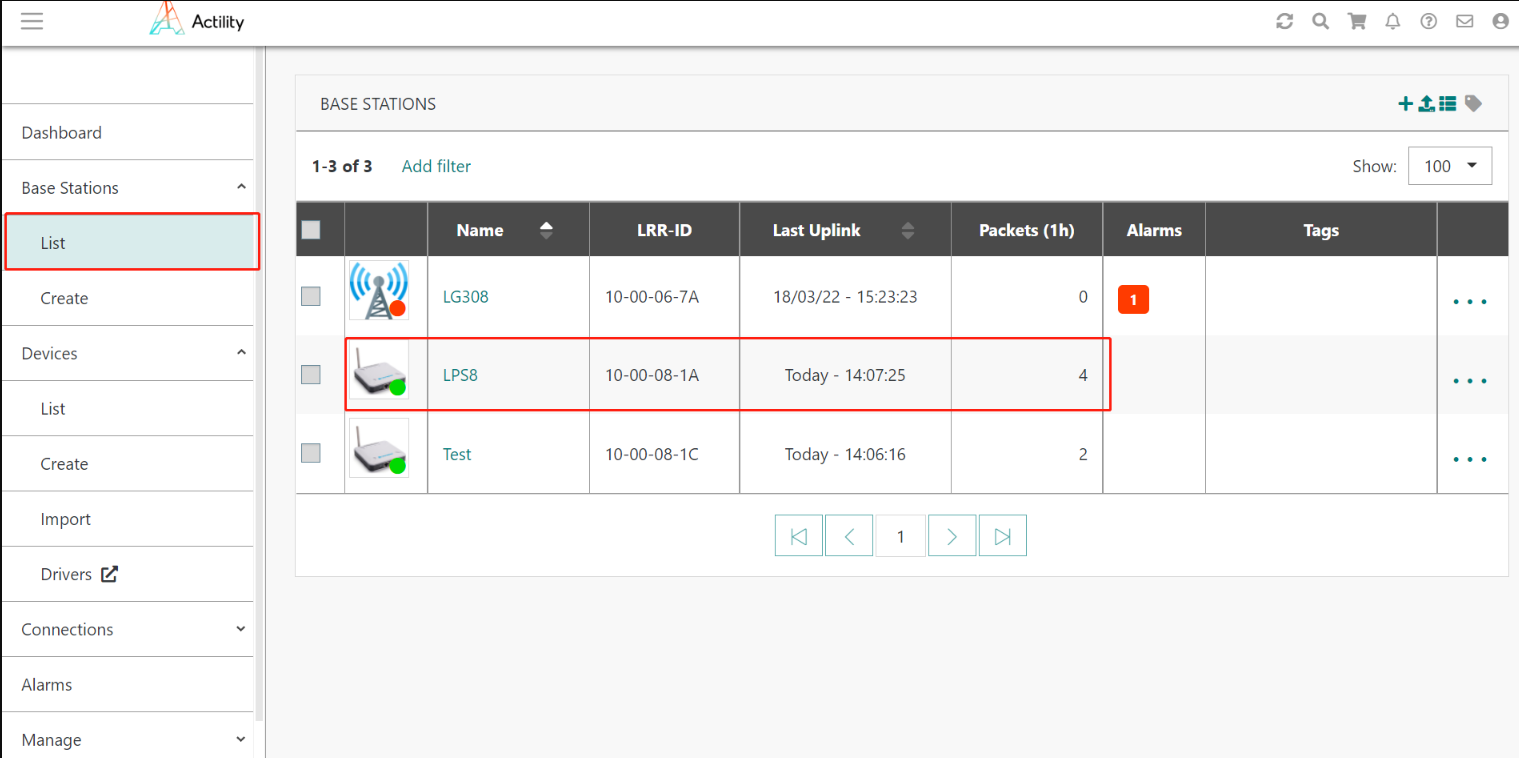Click the page number 1 field

(900, 536)
